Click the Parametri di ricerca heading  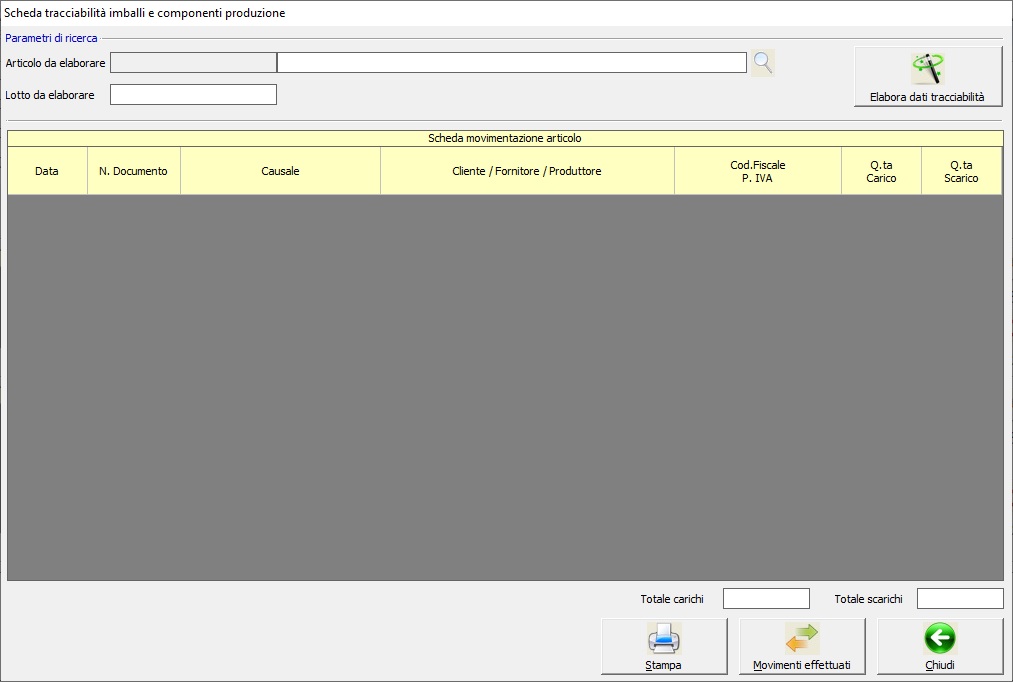coord(51,38)
